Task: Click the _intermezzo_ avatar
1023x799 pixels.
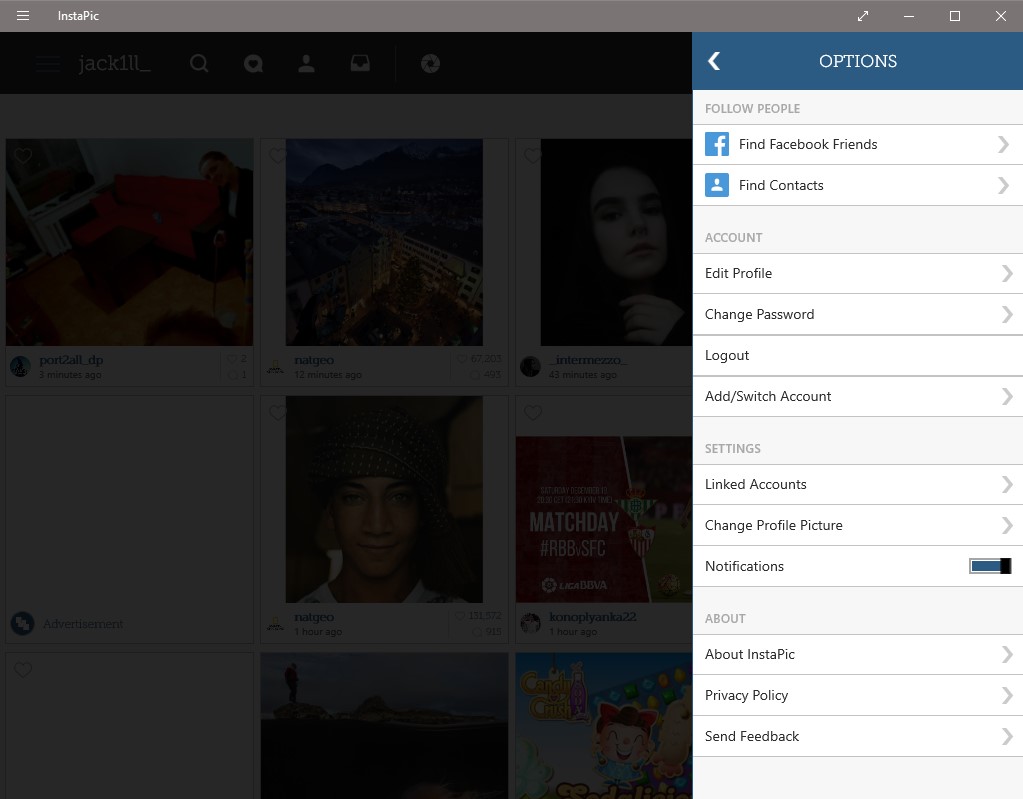Action: (x=530, y=367)
